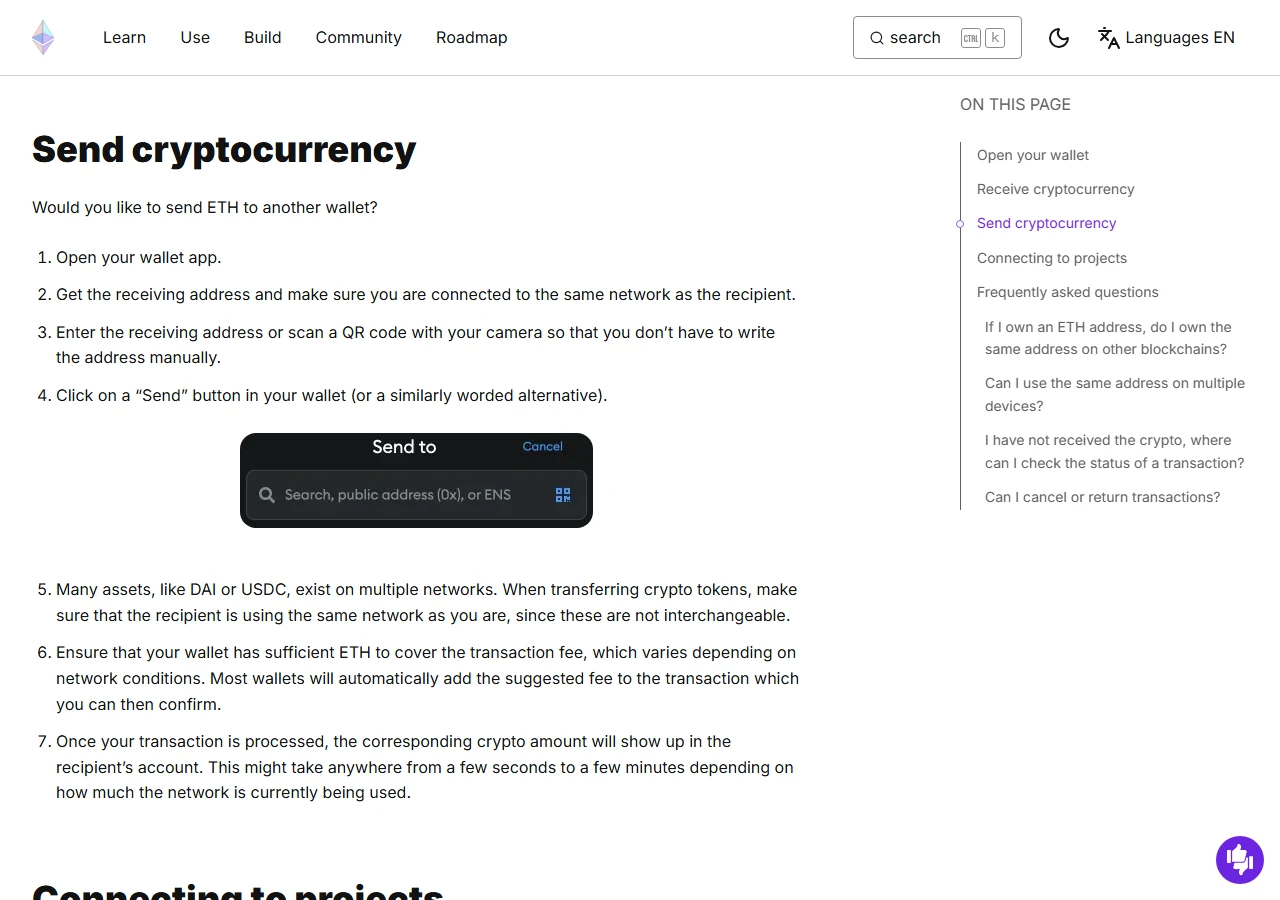1280x900 pixels.
Task: Jump to Open your wallet section
Action: click(1033, 155)
